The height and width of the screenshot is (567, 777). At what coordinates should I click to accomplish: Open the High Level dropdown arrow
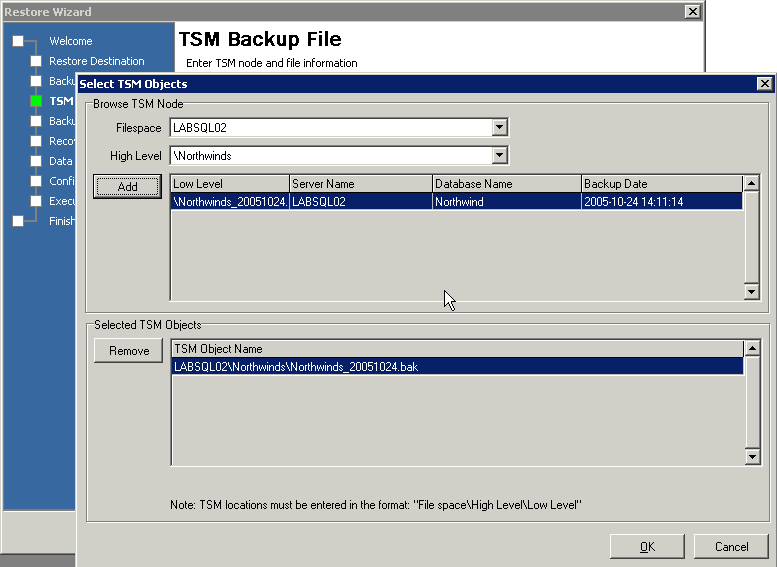[x=500, y=156]
